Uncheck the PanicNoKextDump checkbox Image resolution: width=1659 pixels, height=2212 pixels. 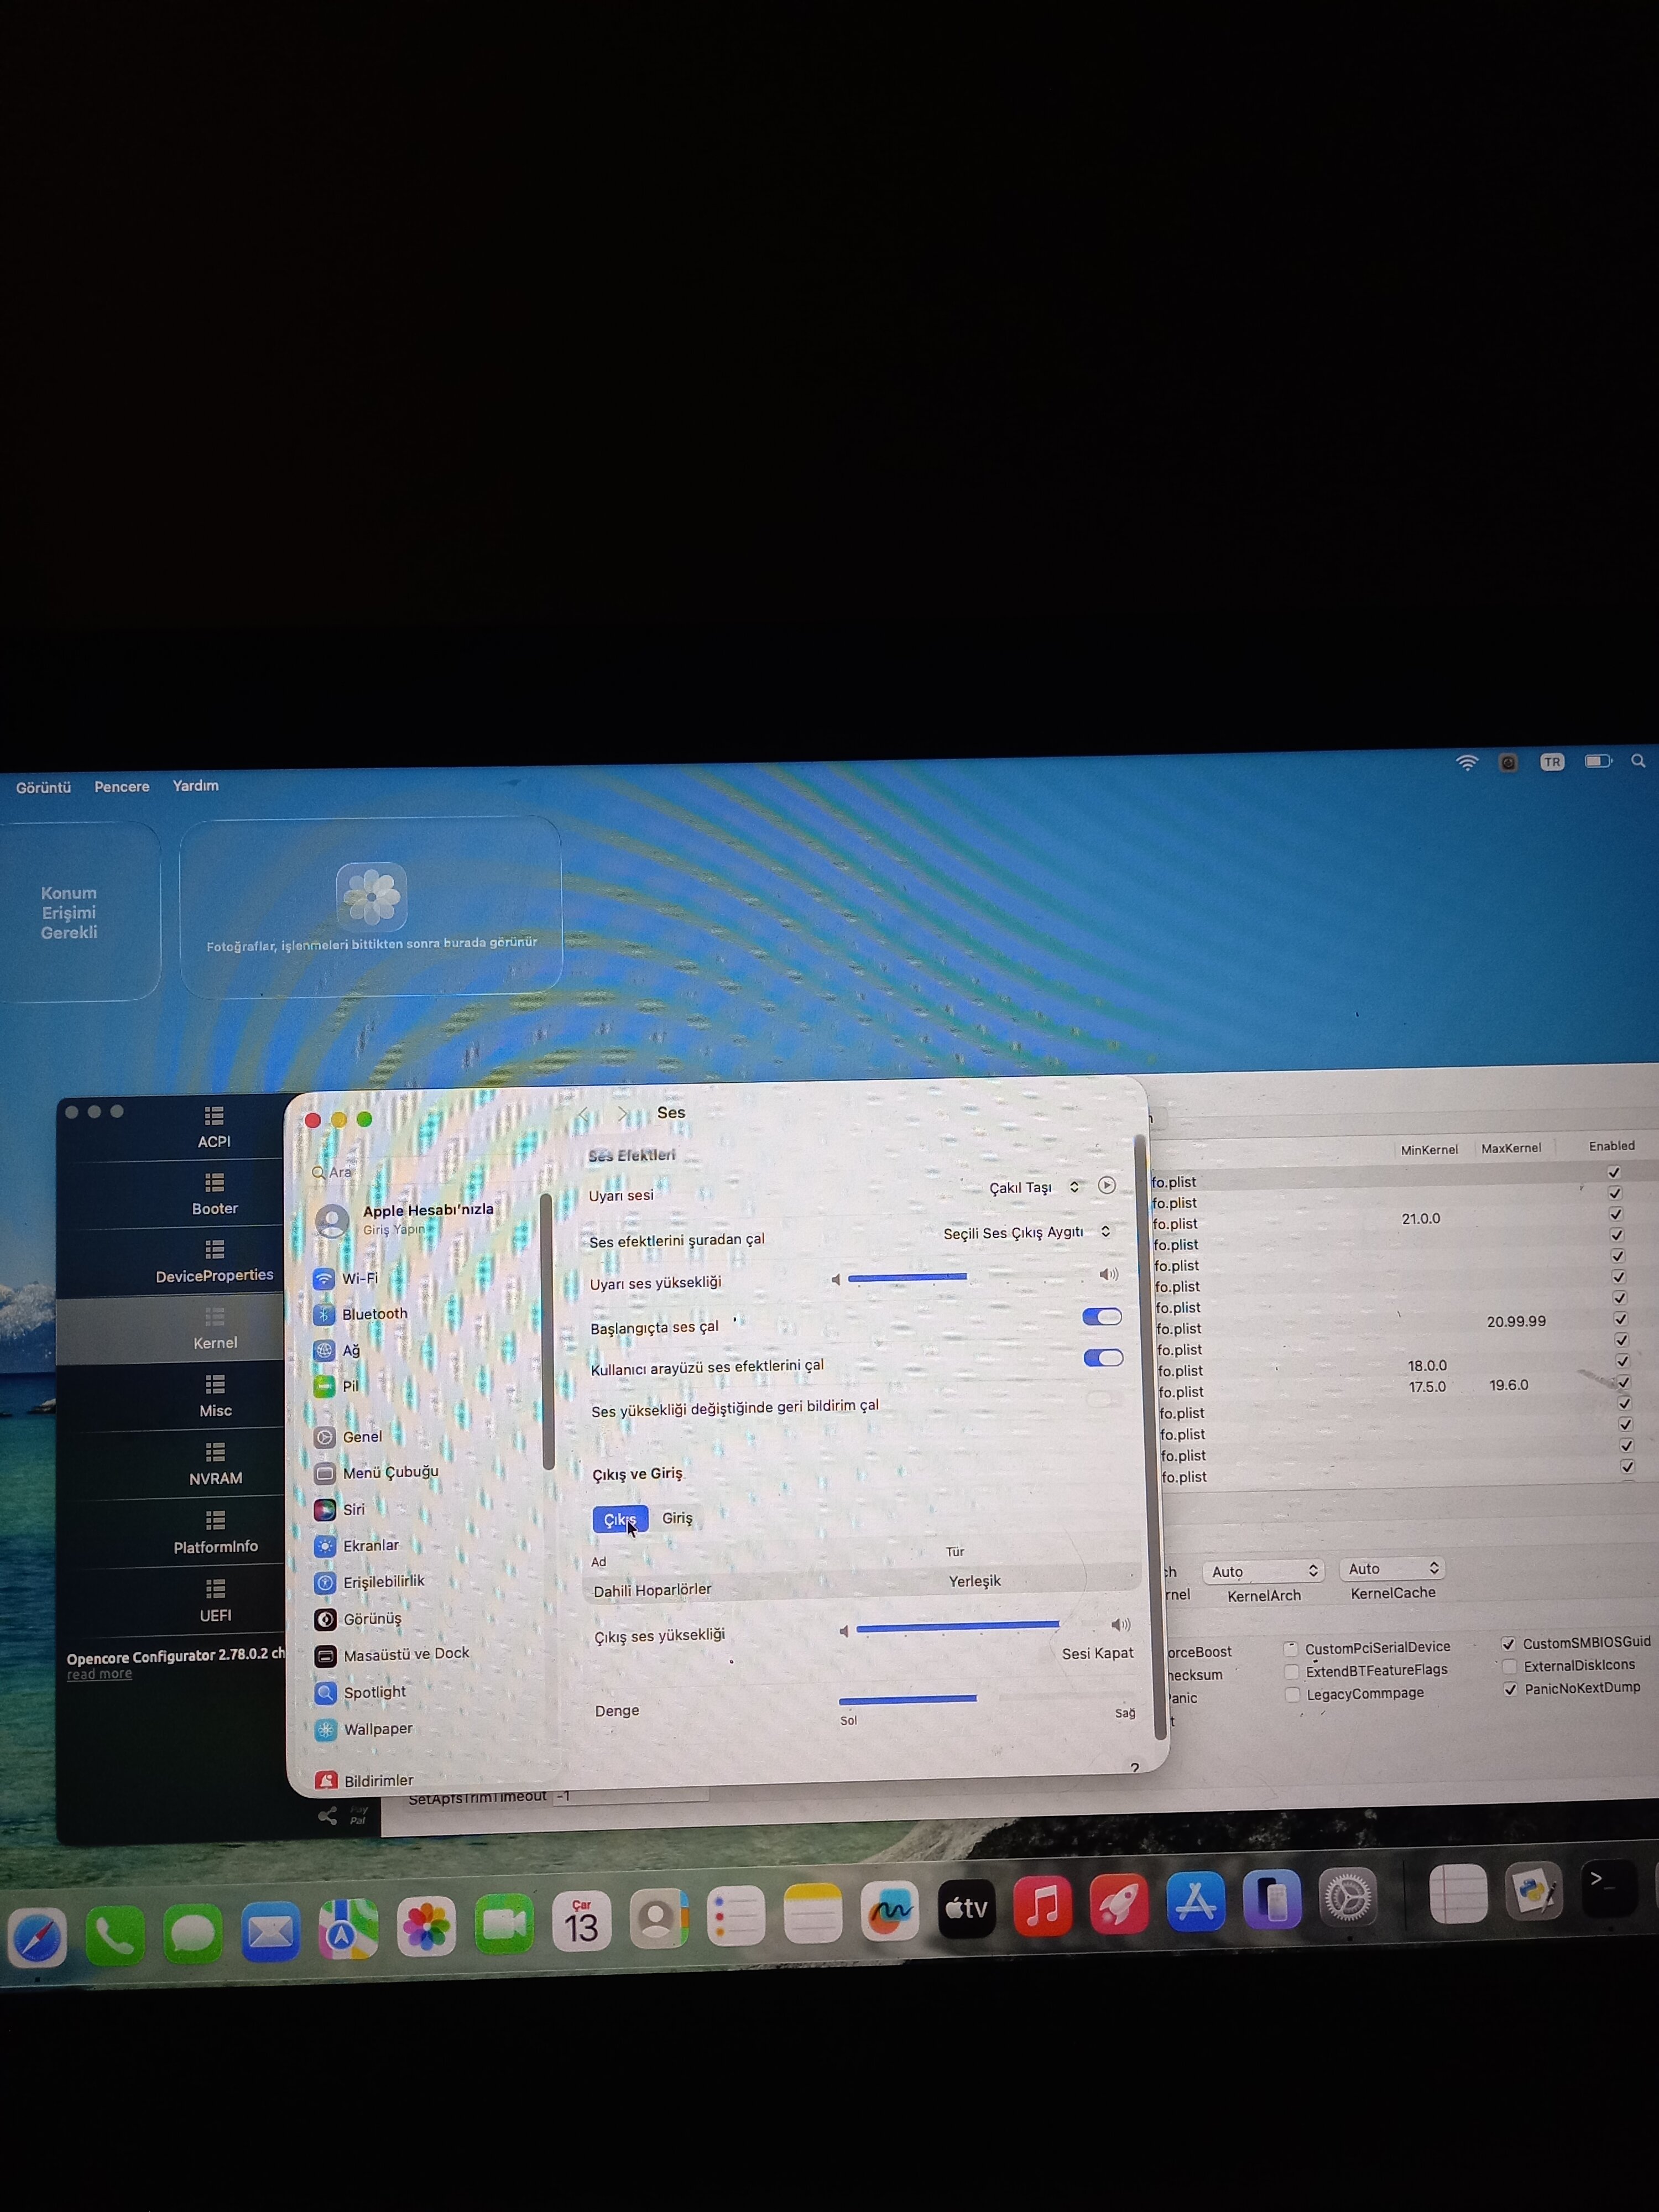pyautogui.click(x=1510, y=1689)
